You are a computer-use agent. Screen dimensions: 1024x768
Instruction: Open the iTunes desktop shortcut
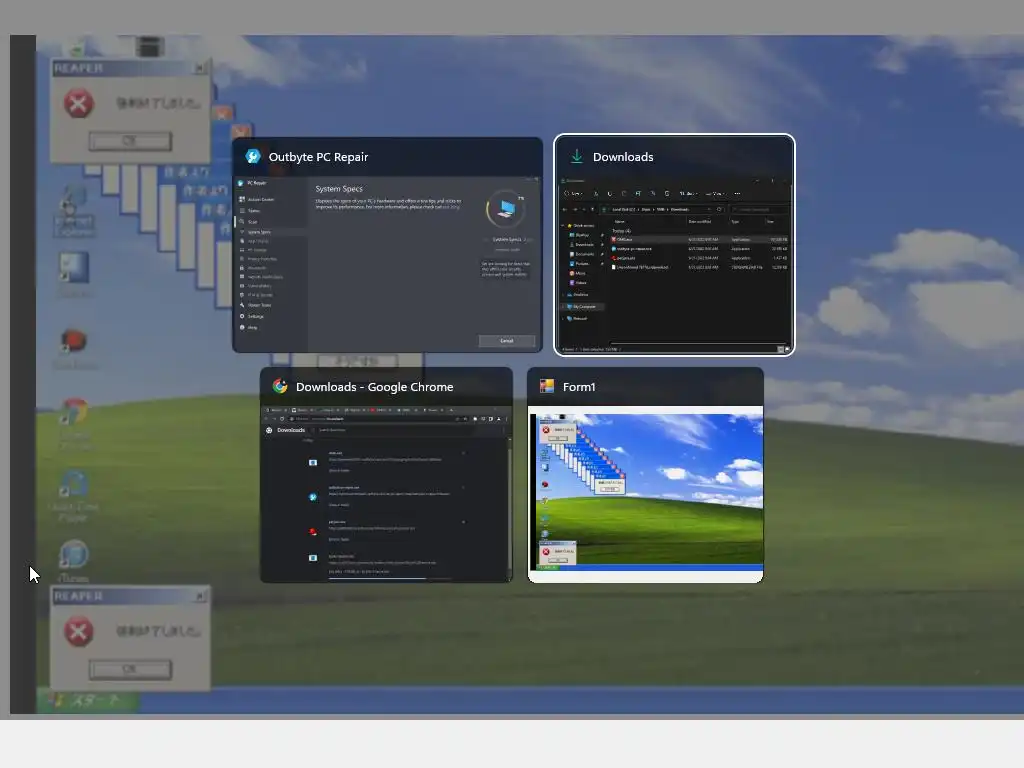(x=74, y=560)
